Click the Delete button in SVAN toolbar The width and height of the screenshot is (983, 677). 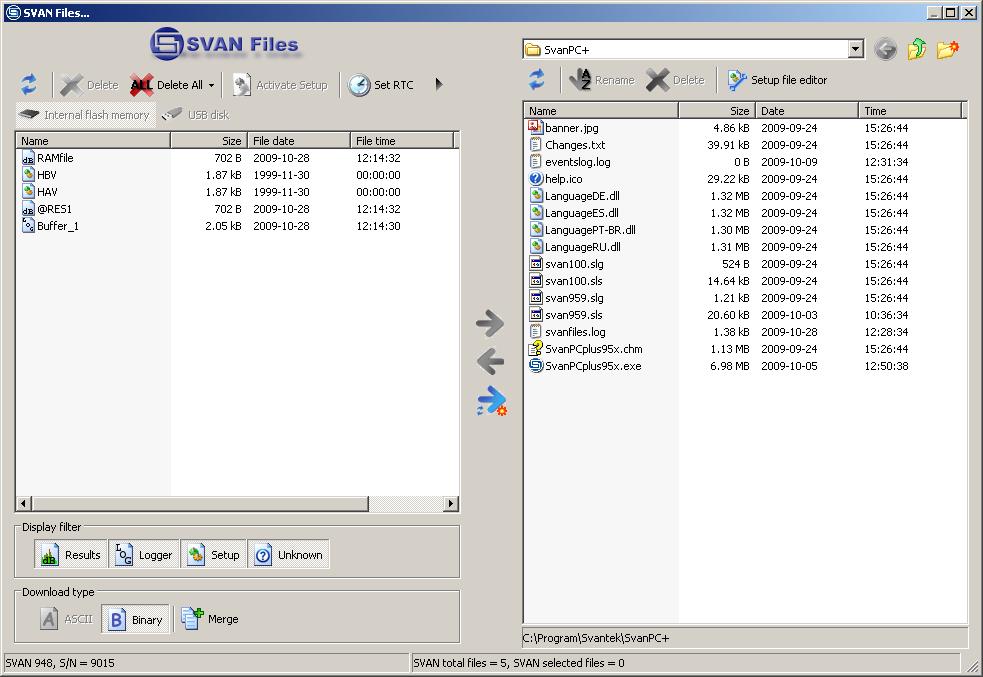point(89,85)
